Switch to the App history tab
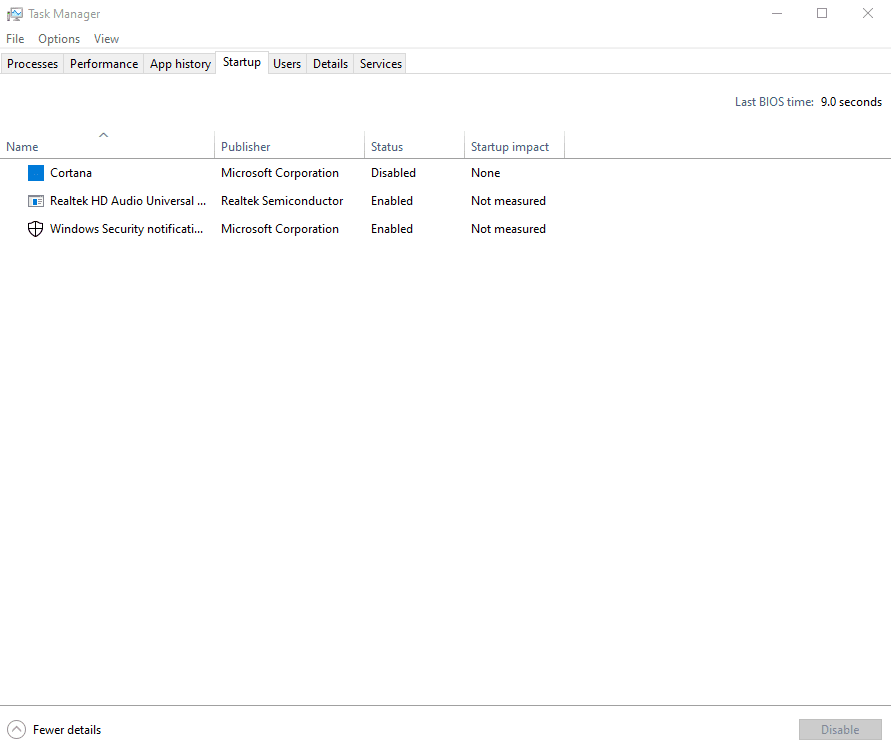The height and width of the screenshot is (752, 891). (180, 64)
